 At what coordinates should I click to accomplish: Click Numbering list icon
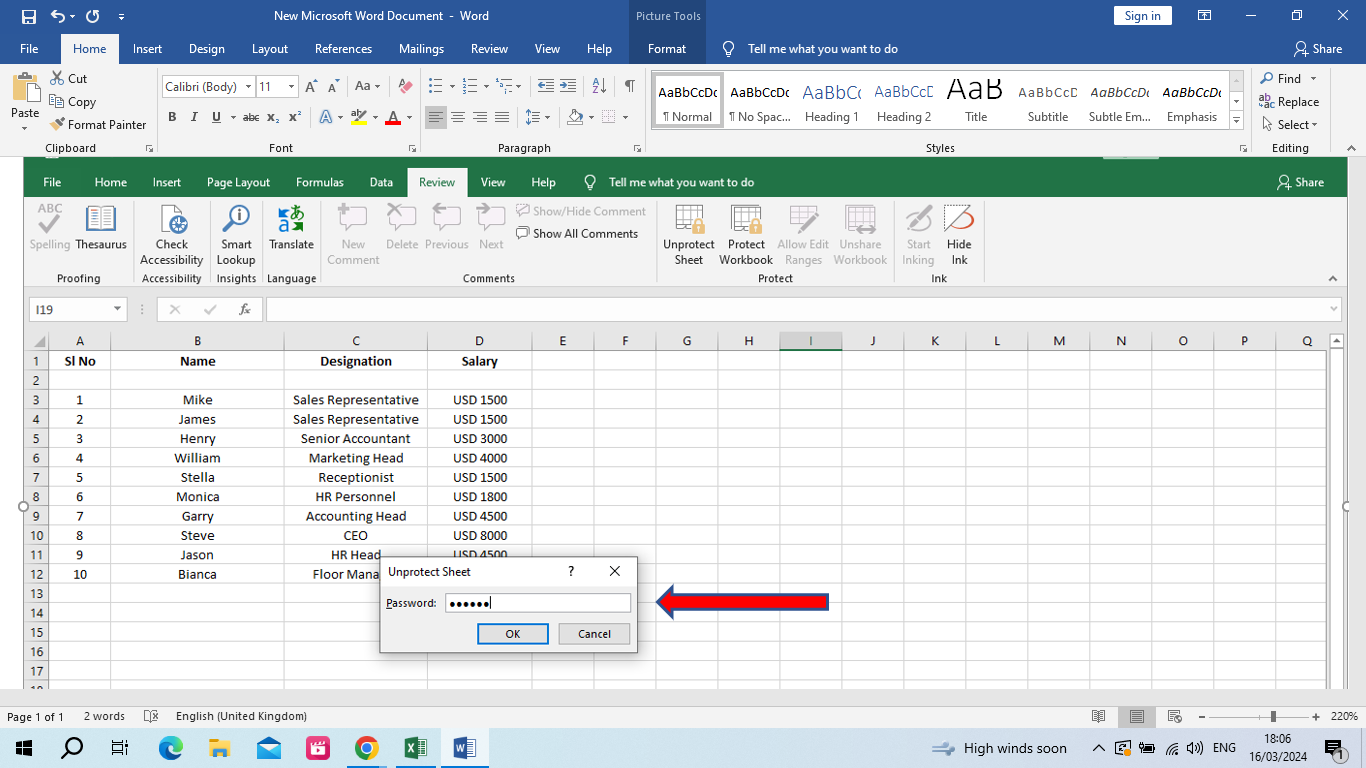pyautogui.click(x=471, y=86)
